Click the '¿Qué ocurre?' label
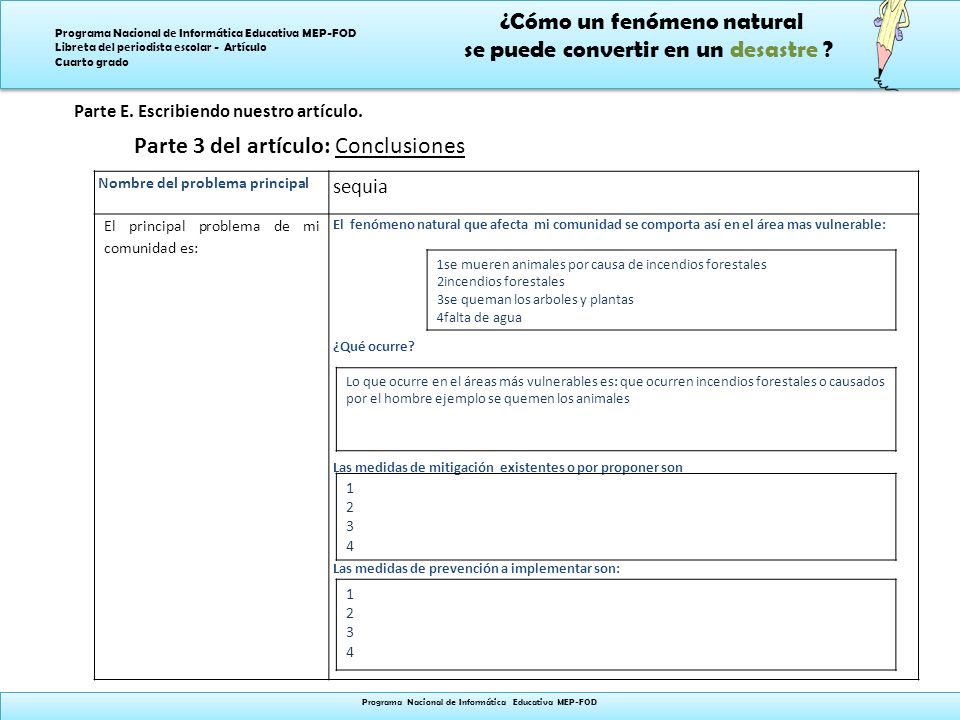960x720 pixels. coord(373,347)
